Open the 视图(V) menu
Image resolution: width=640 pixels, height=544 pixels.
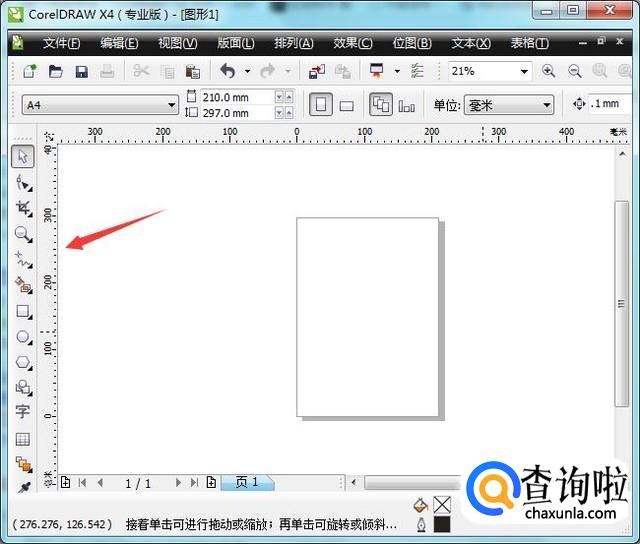pyautogui.click(x=178, y=43)
